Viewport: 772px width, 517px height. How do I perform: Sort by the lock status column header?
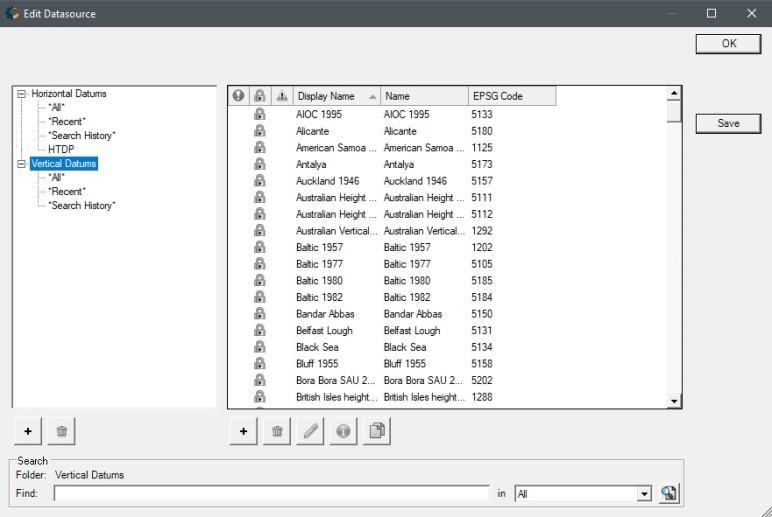[259, 96]
